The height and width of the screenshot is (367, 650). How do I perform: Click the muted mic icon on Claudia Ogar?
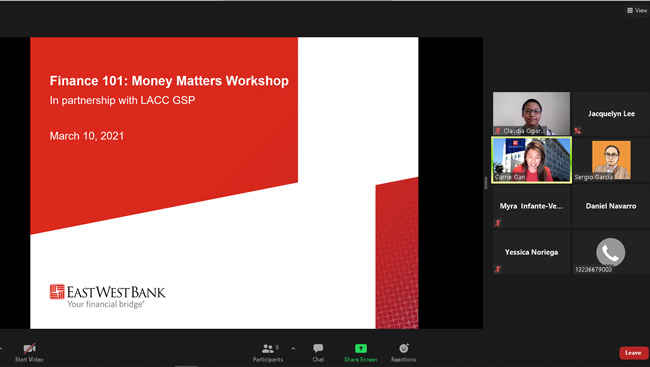point(498,131)
